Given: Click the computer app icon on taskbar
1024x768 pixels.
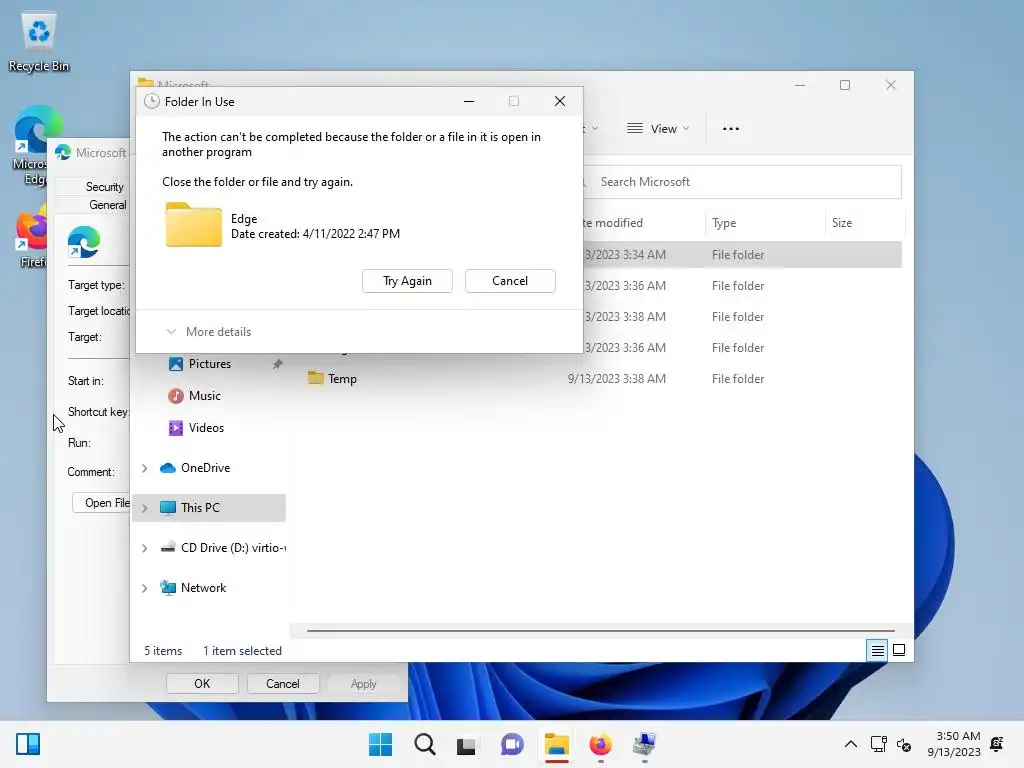Looking at the screenshot, I should [x=645, y=744].
